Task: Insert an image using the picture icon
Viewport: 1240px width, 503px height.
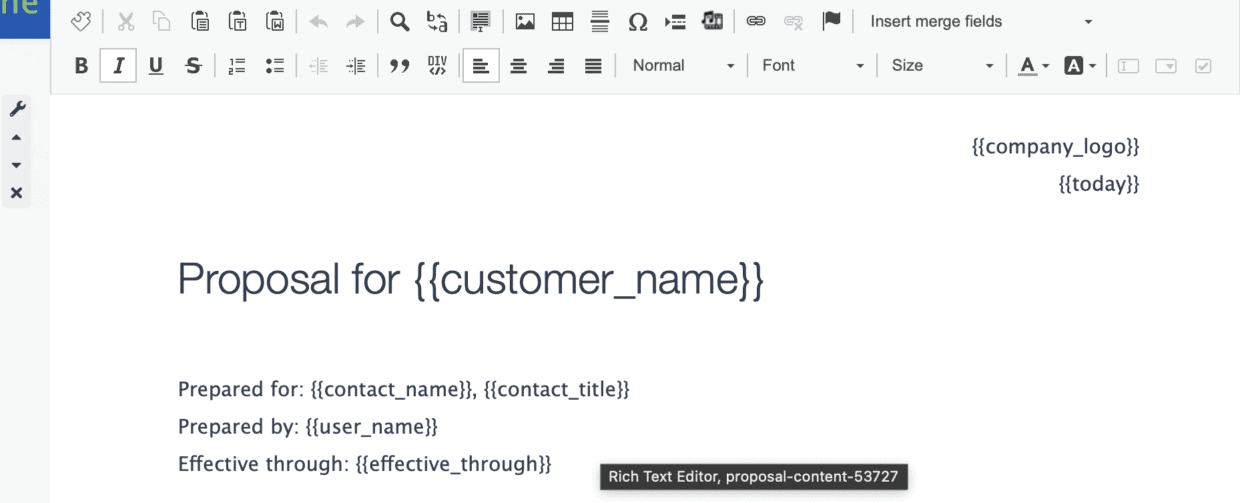Action: click(525, 22)
